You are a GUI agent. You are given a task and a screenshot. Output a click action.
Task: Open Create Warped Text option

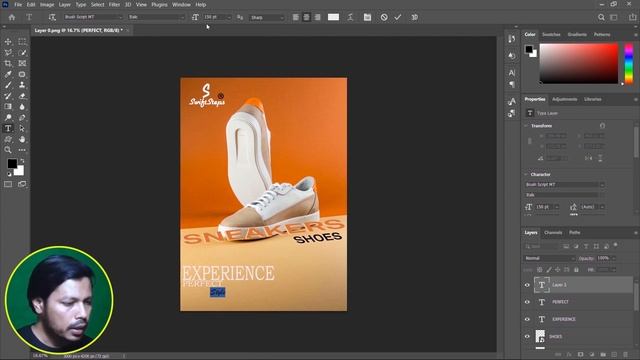point(350,17)
